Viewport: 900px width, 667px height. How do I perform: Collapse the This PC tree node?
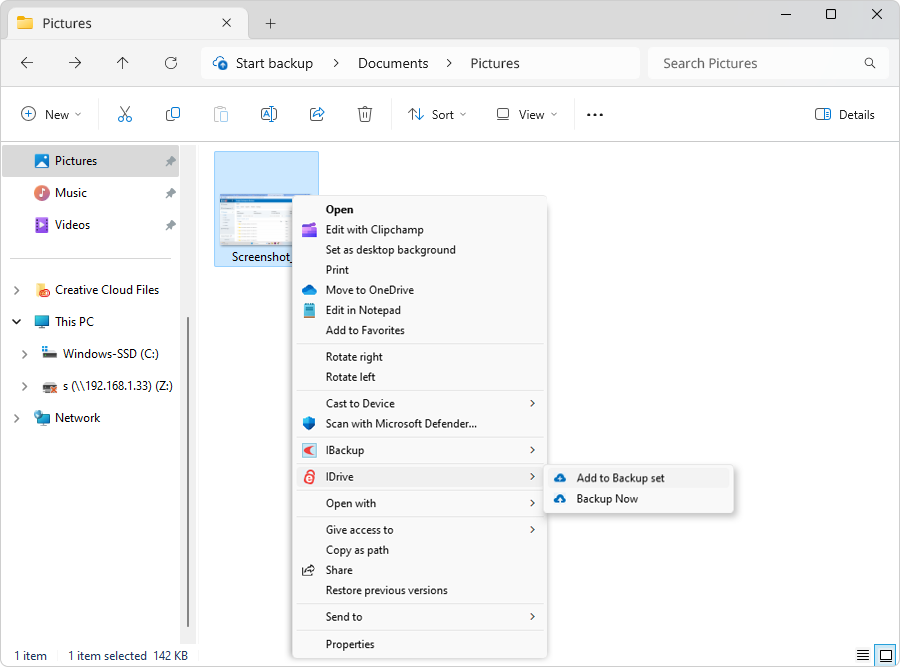point(16,322)
